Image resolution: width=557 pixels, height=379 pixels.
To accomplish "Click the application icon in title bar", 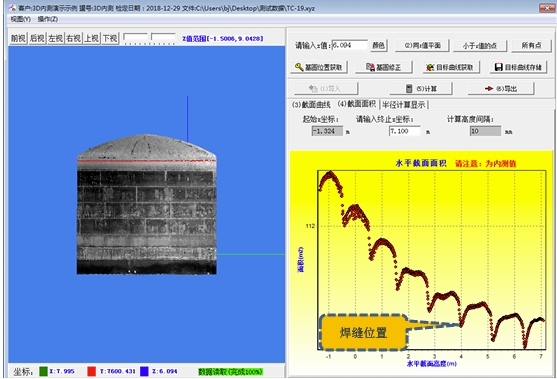I will [13, 8].
